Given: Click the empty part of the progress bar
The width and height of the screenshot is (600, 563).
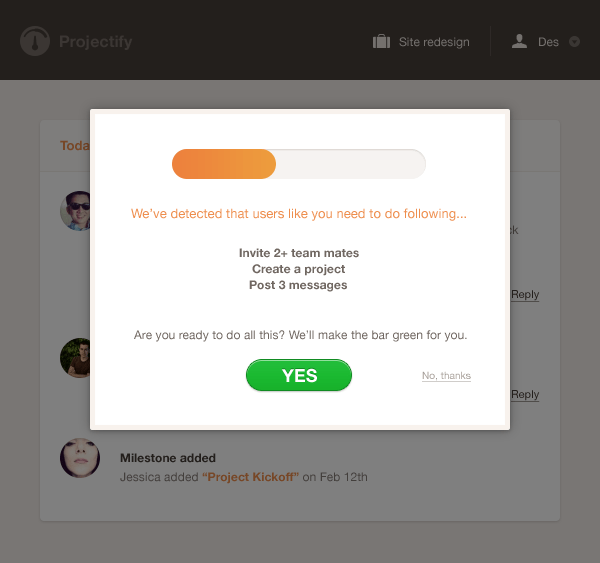Looking at the screenshot, I should [350, 164].
